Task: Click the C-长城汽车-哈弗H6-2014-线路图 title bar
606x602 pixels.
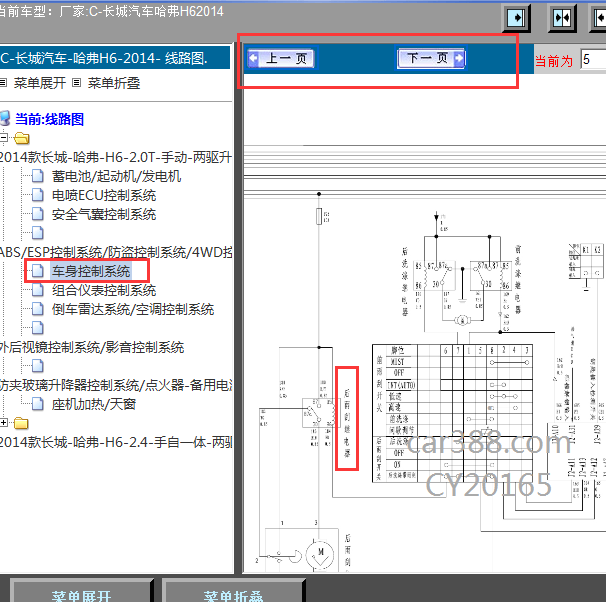Action: tap(115, 58)
